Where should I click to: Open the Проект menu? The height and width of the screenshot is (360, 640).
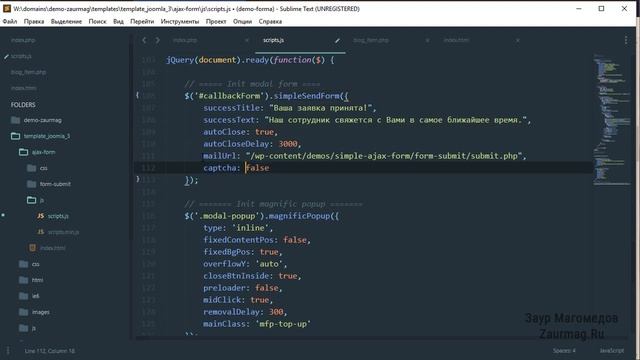[216, 21]
